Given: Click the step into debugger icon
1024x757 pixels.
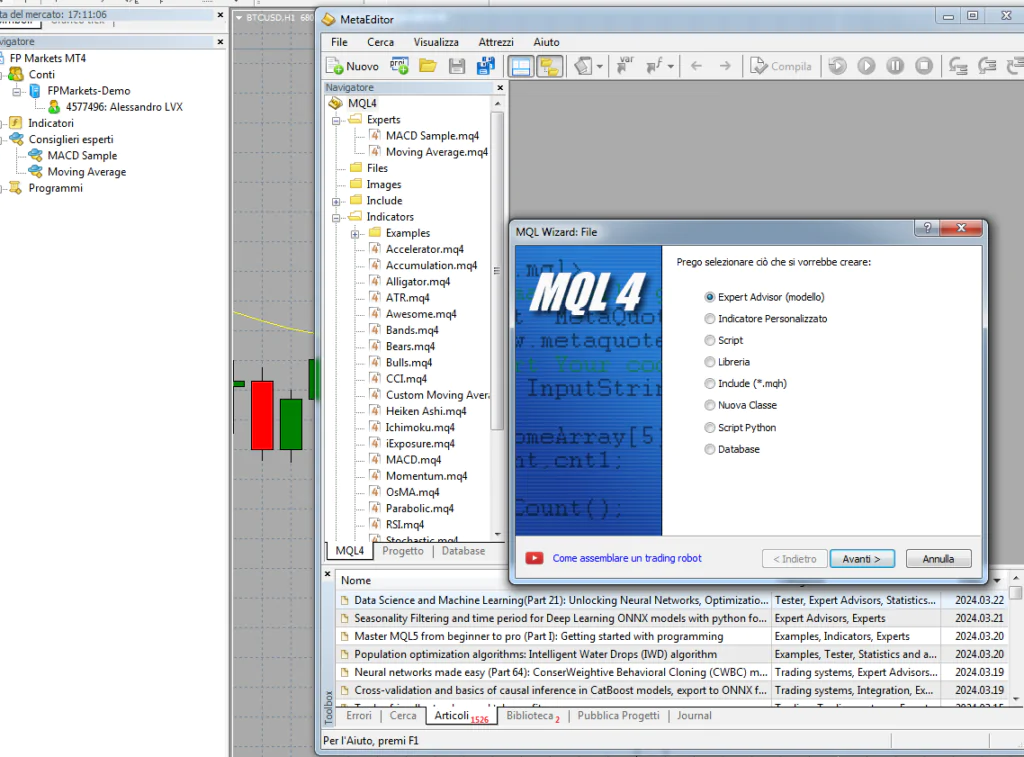Looking at the screenshot, I should click(x=958, y=66).
